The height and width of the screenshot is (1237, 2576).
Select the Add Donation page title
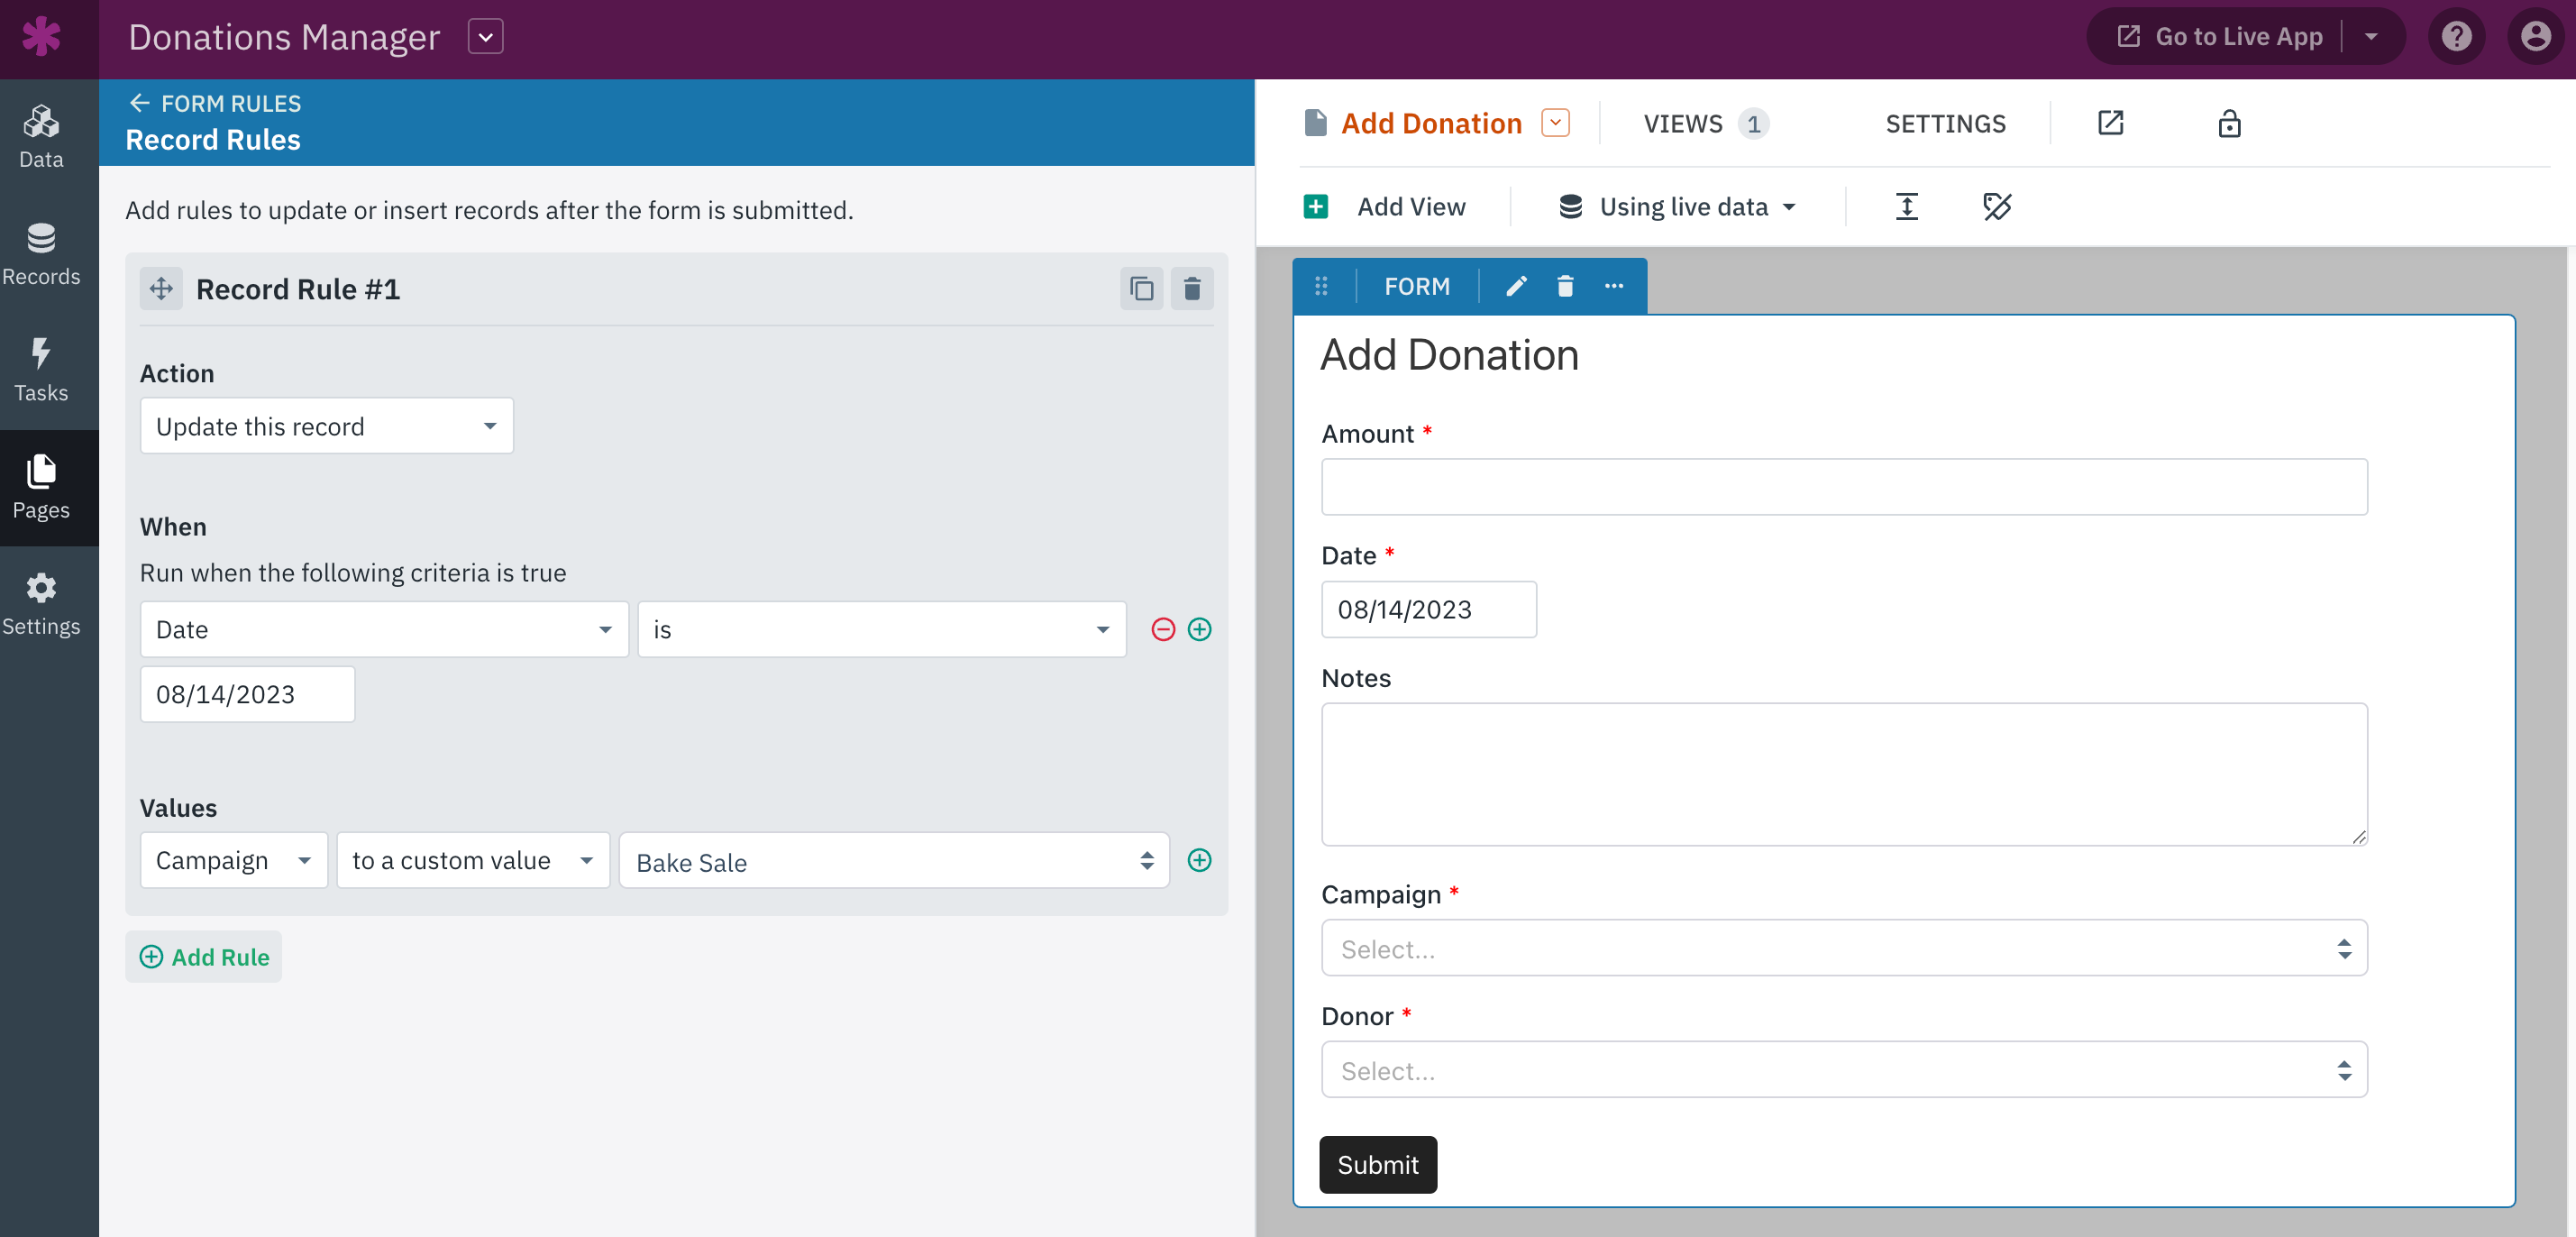coord(1431,123)
